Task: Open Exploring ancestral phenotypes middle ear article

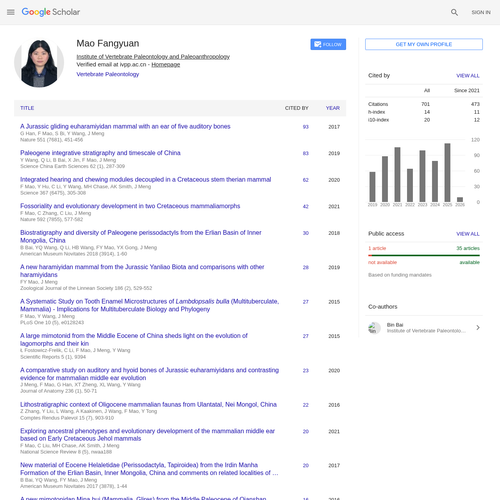Action: [147, 435]
